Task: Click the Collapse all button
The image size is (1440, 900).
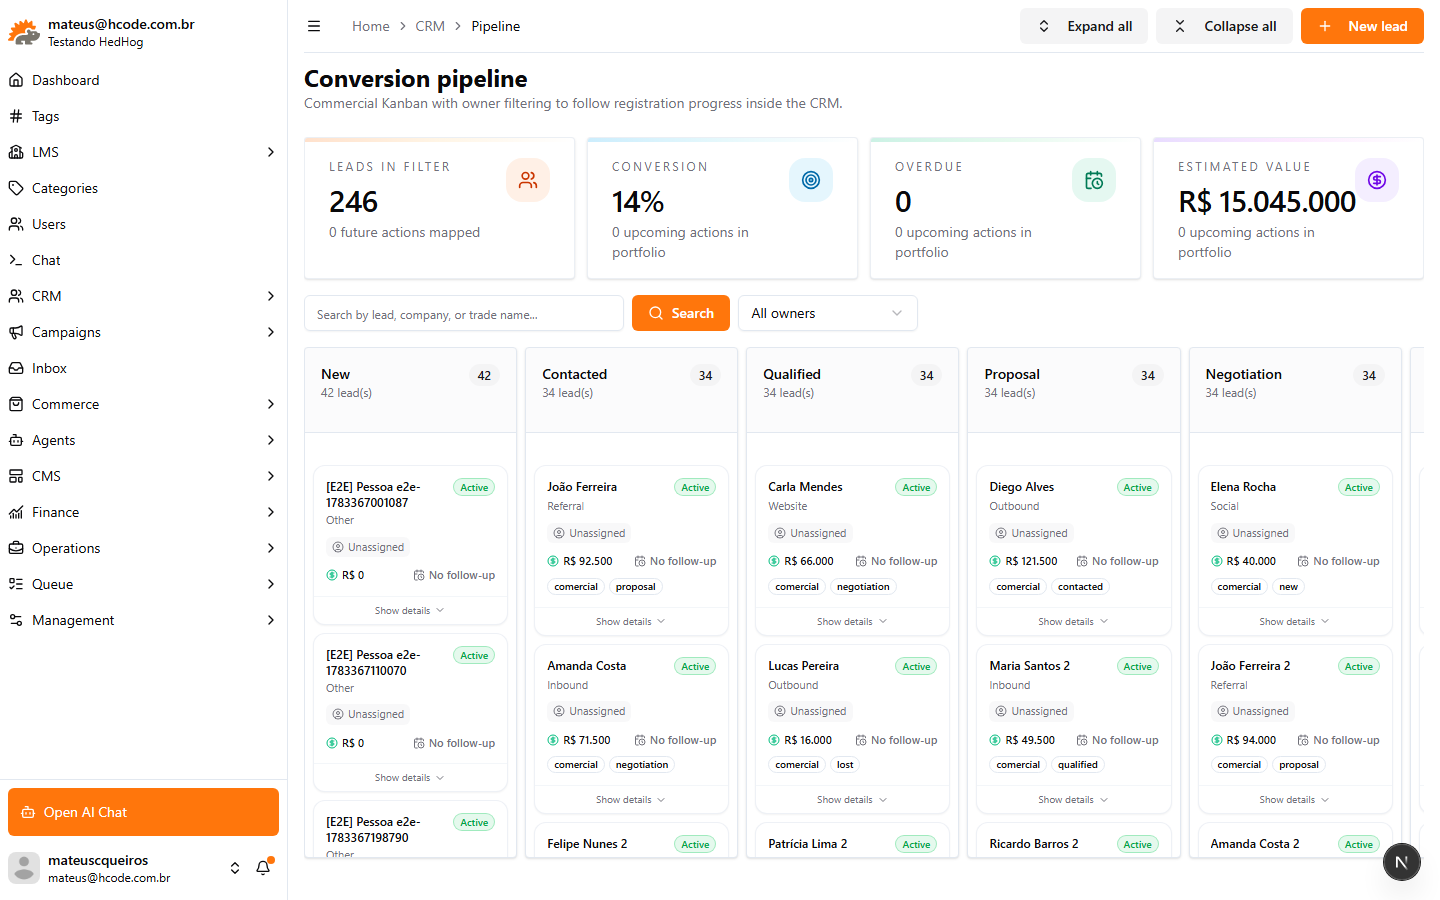Action: 1224,26
